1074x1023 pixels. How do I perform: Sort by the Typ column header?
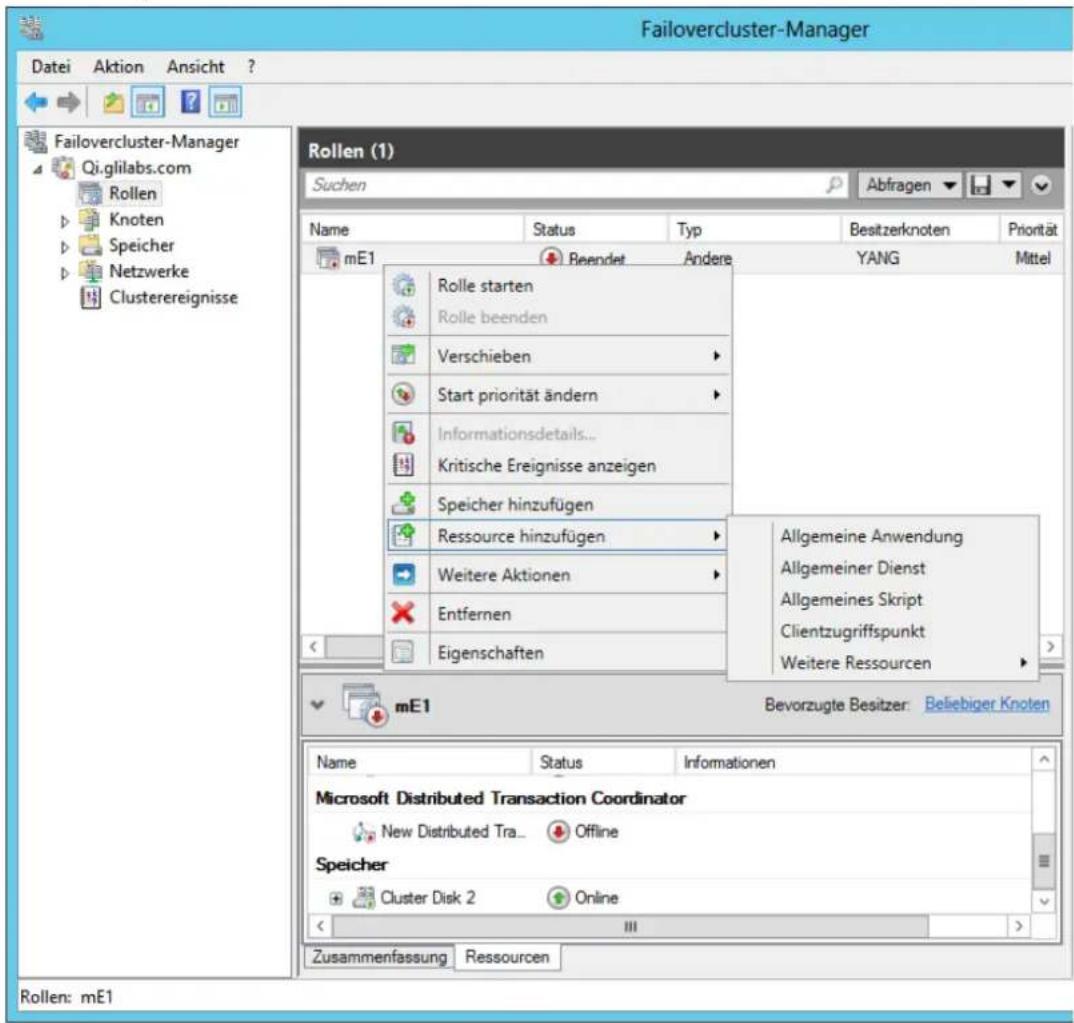click(753, 229)
